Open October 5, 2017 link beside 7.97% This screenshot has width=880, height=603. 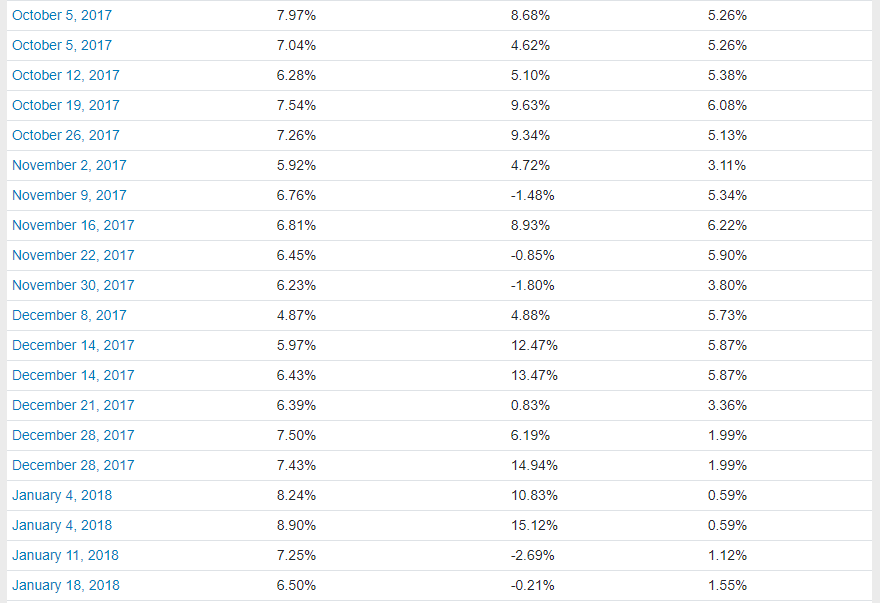click(62, 15)
